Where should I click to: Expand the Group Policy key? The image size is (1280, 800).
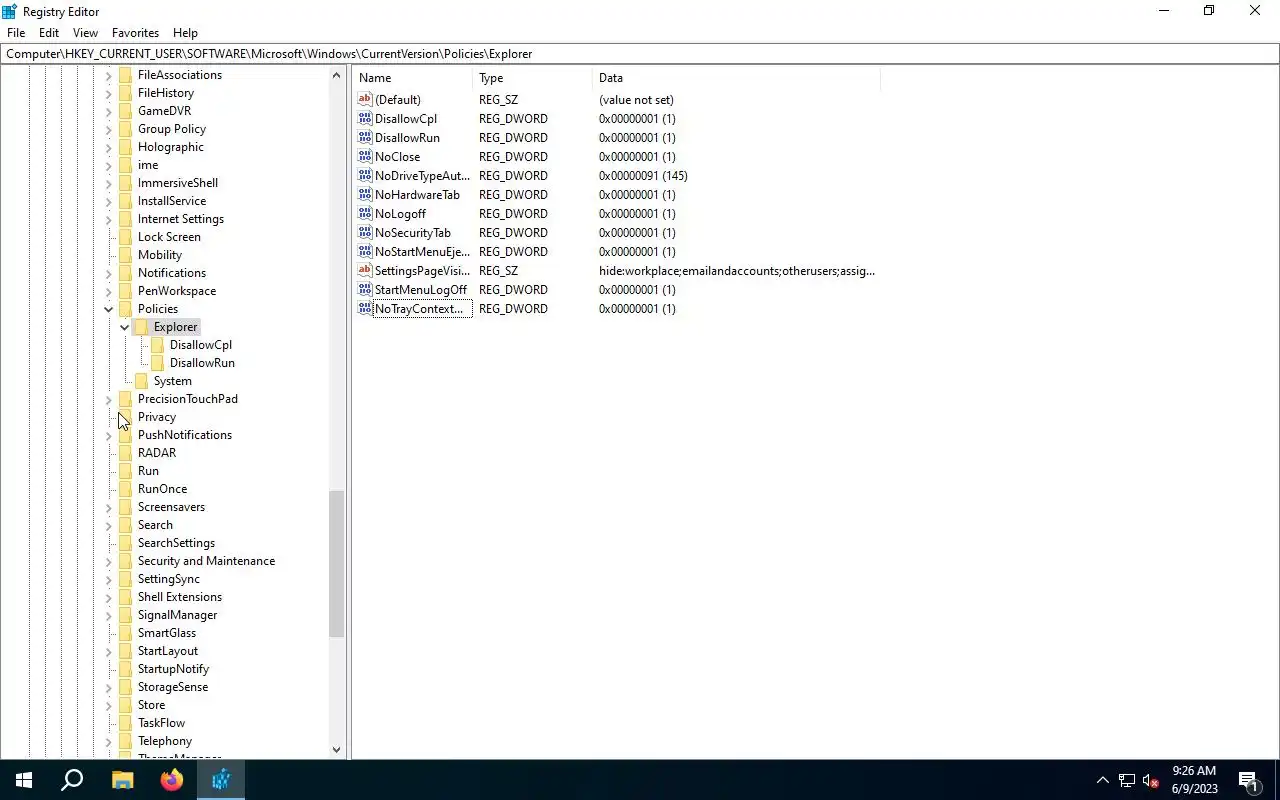108,129
